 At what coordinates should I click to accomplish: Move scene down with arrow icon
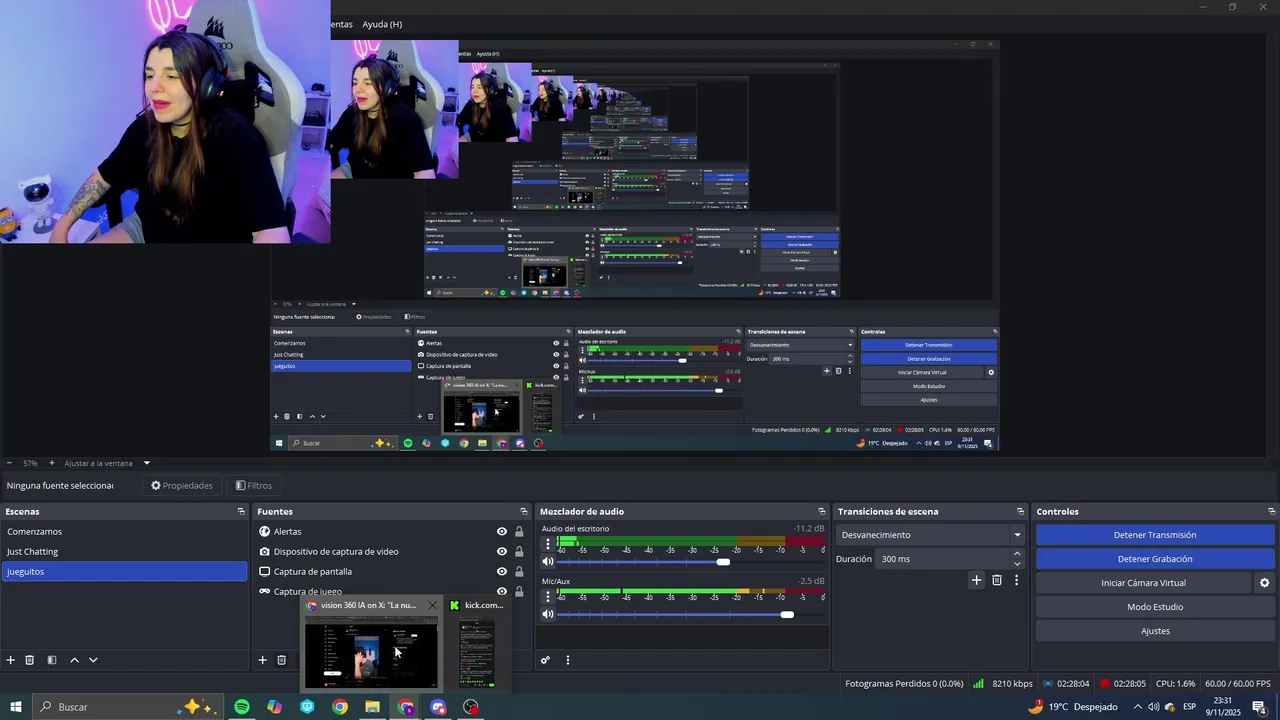click(93, 660)
